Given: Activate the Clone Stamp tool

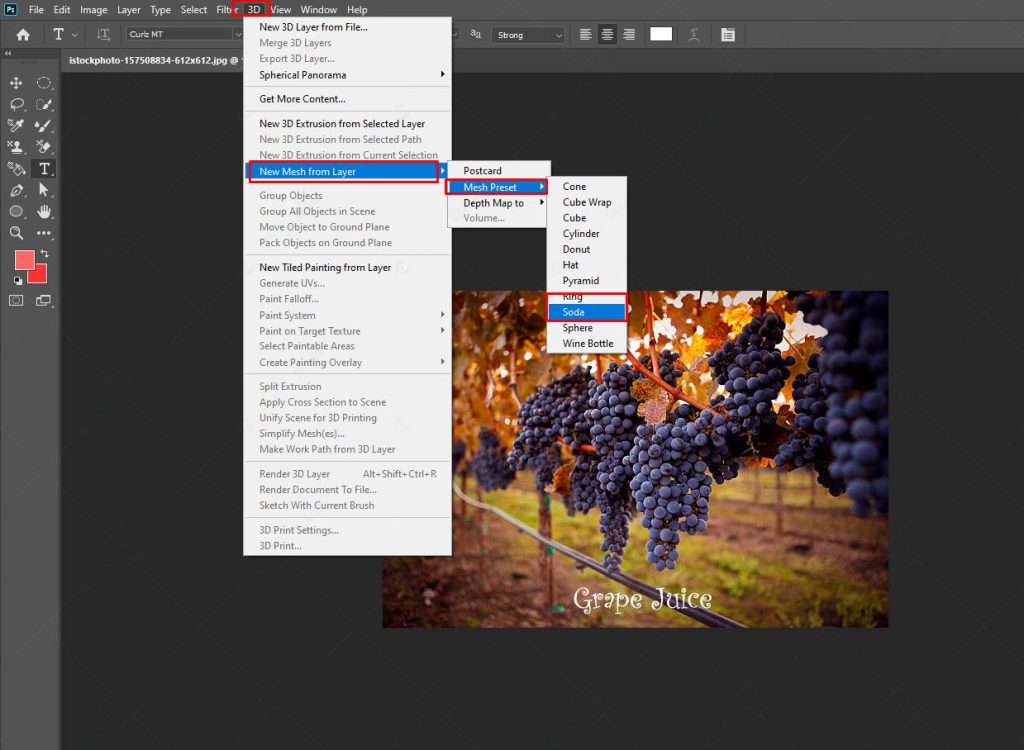Looking at the screenshot, I should (16, 147).
